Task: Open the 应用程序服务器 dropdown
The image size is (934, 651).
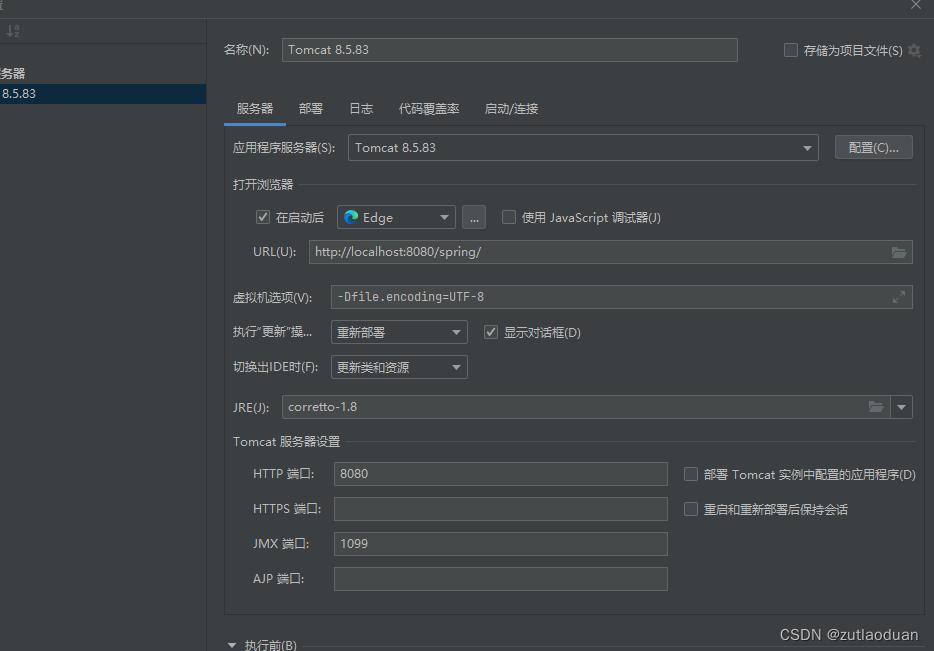Action: [x=807, y=147]
